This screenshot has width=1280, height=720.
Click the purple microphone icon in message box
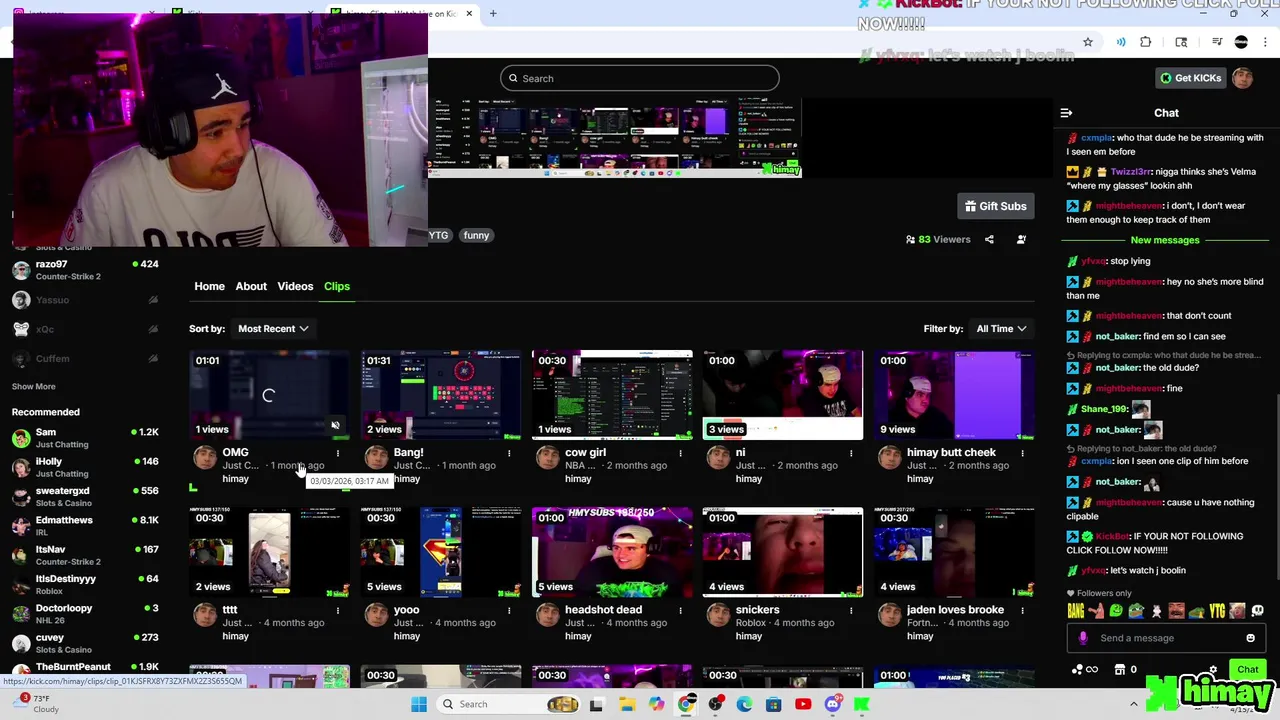pyautogui.click(x=1083, y=638)
